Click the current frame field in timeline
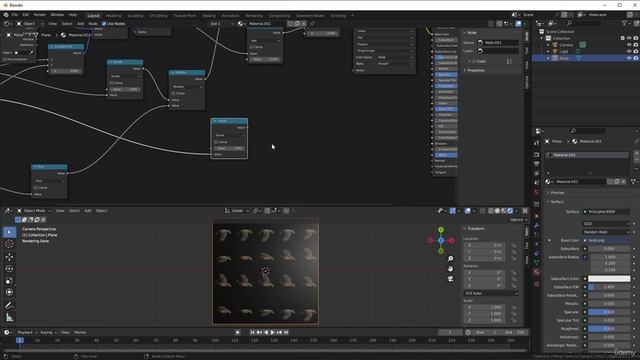 pyautogui.click(x=450, y=332)
